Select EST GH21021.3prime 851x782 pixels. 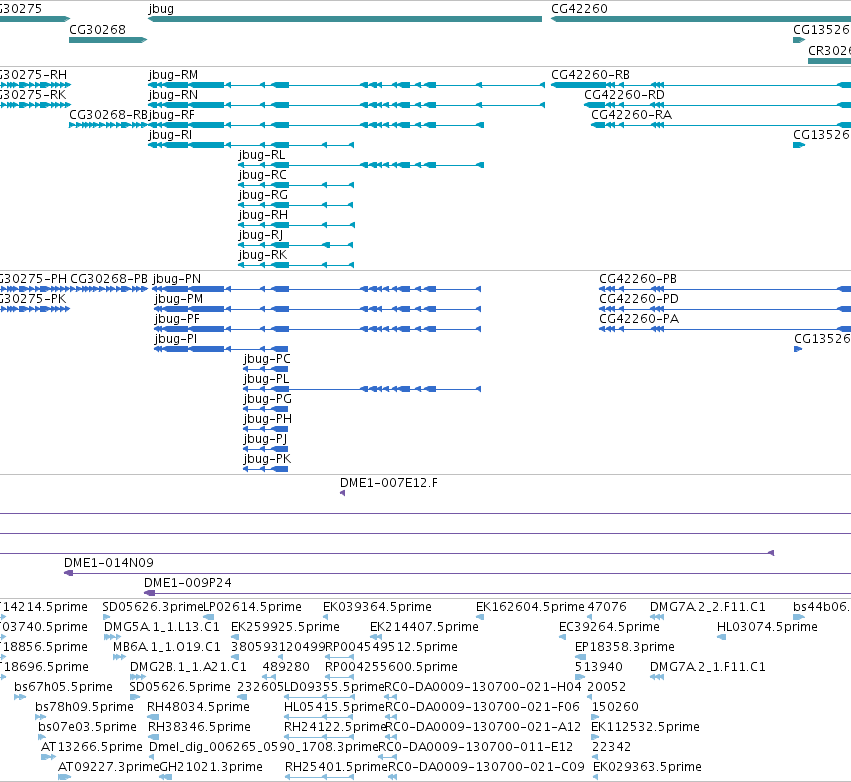coord(211,767)
